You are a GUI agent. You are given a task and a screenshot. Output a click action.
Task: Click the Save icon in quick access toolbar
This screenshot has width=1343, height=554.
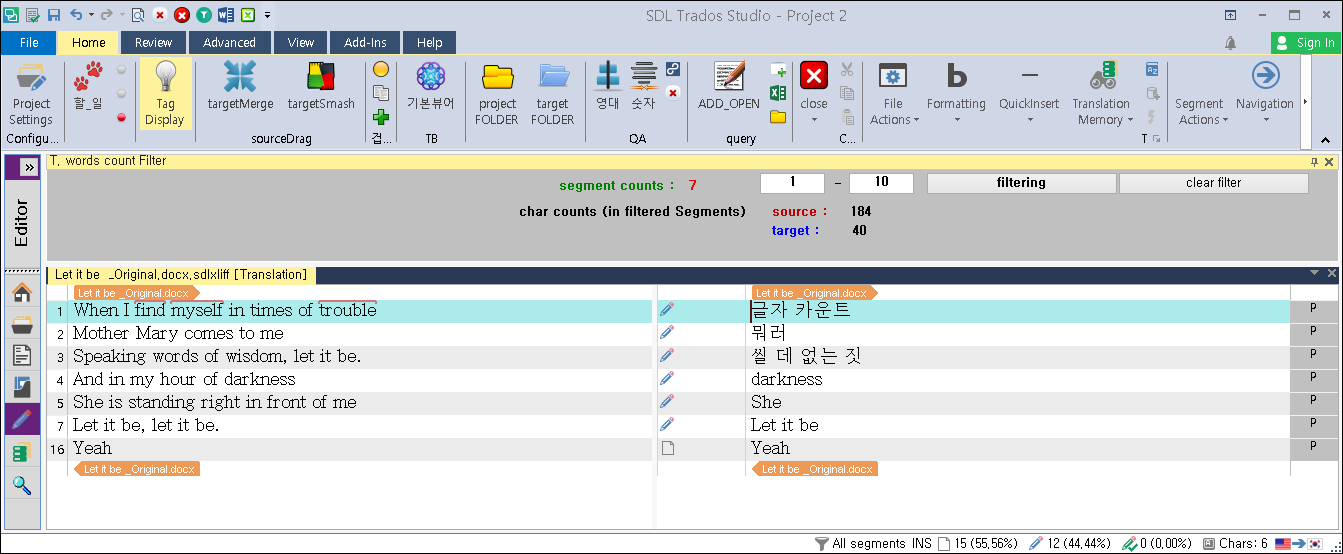click(54, 15)
